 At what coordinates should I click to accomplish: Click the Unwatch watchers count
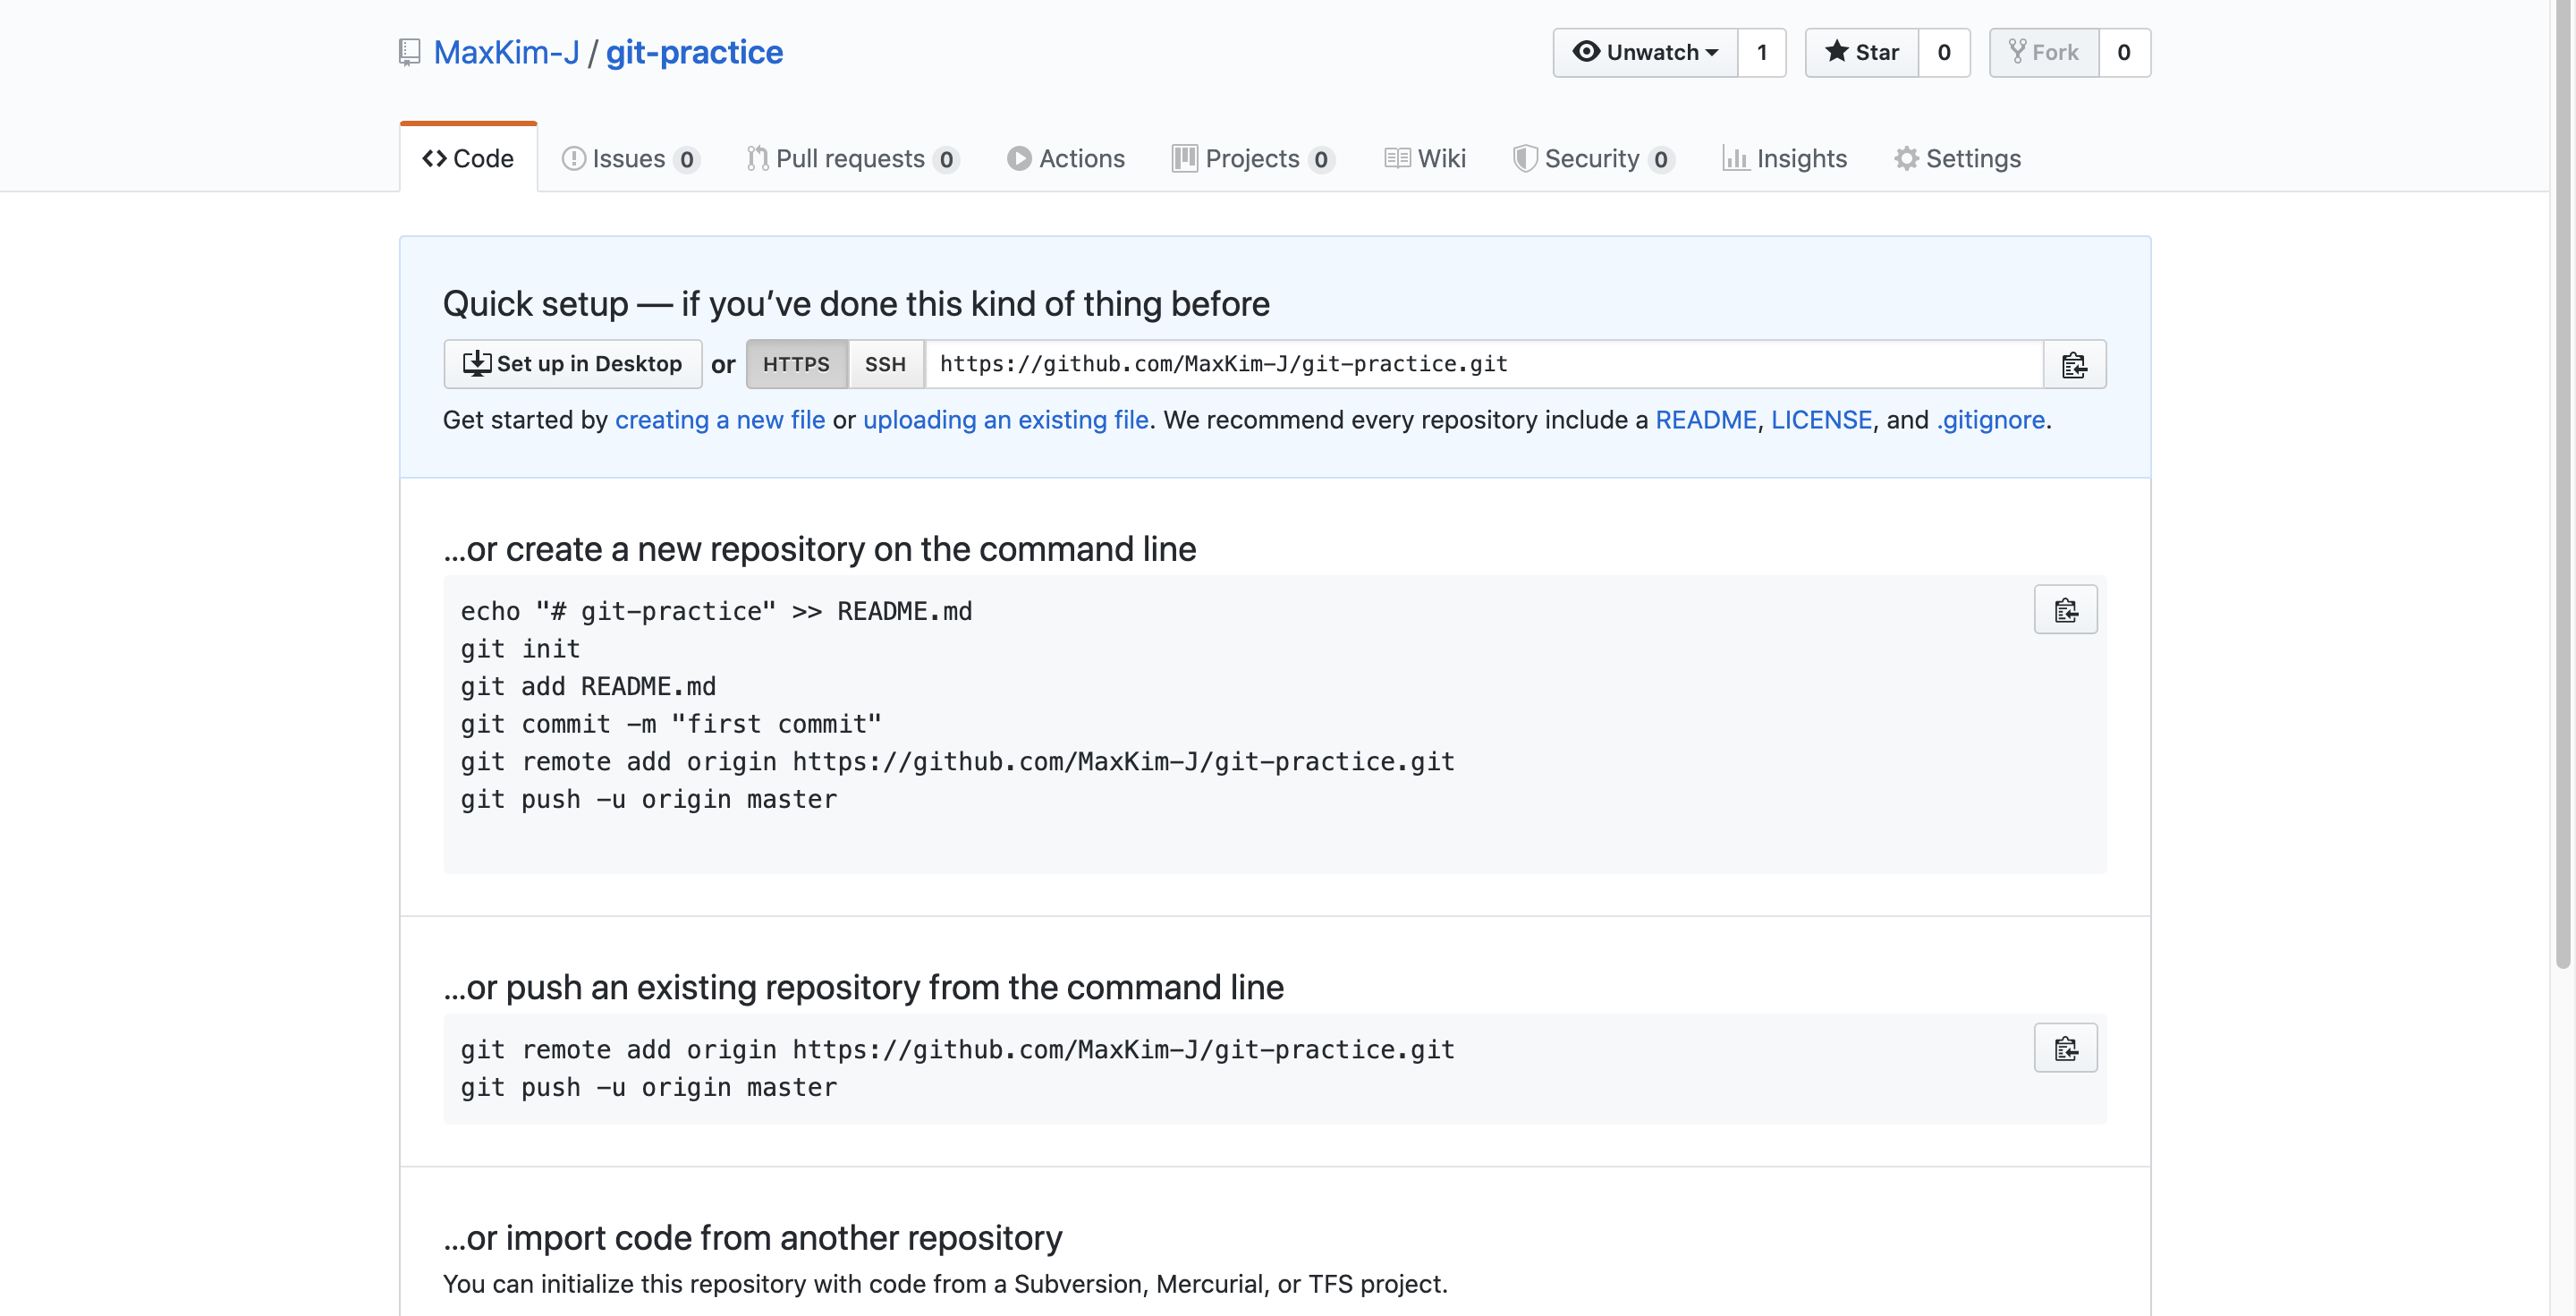pyautogui.click(x=1762, y=52)
